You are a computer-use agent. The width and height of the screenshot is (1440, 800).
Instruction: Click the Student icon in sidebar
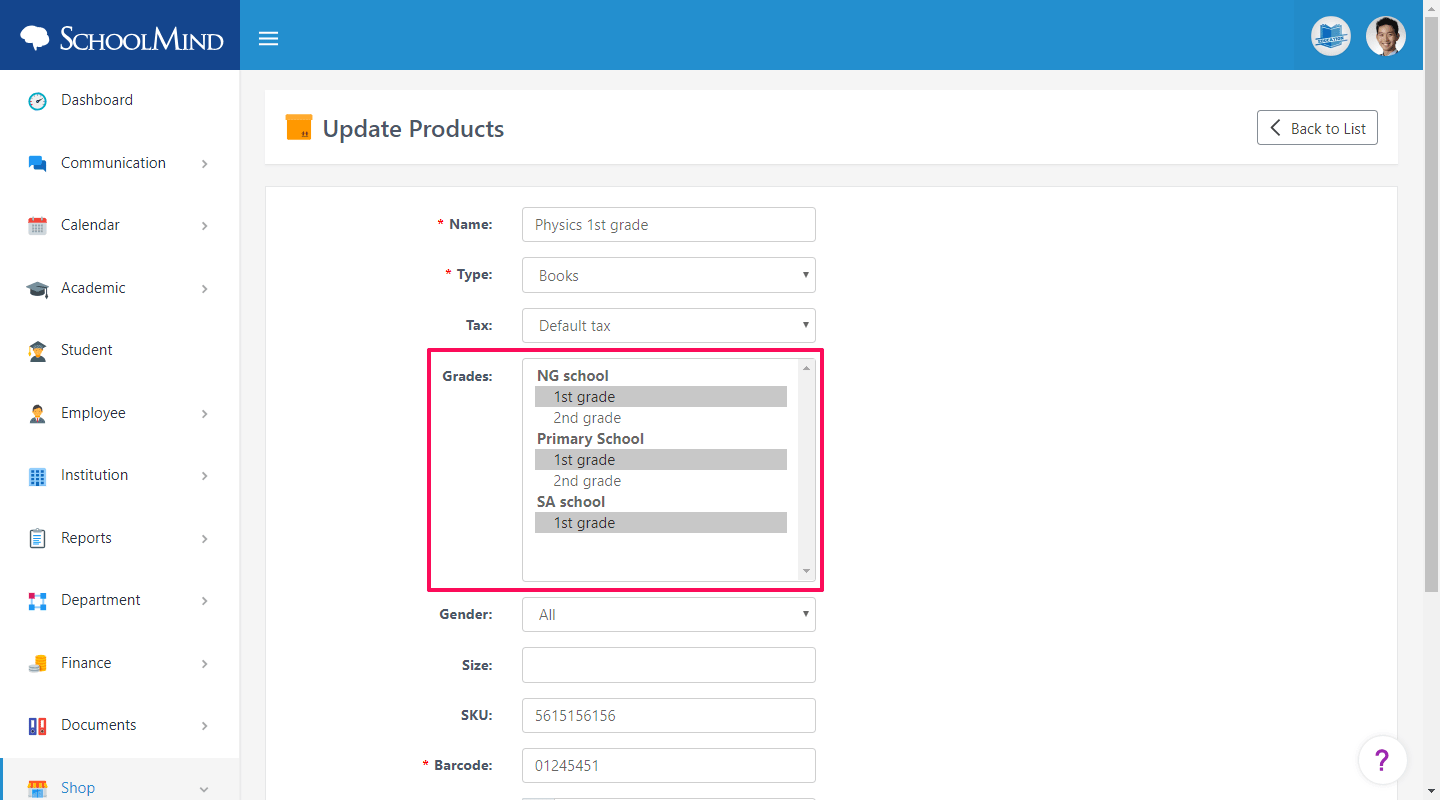[x=37, y=351]
